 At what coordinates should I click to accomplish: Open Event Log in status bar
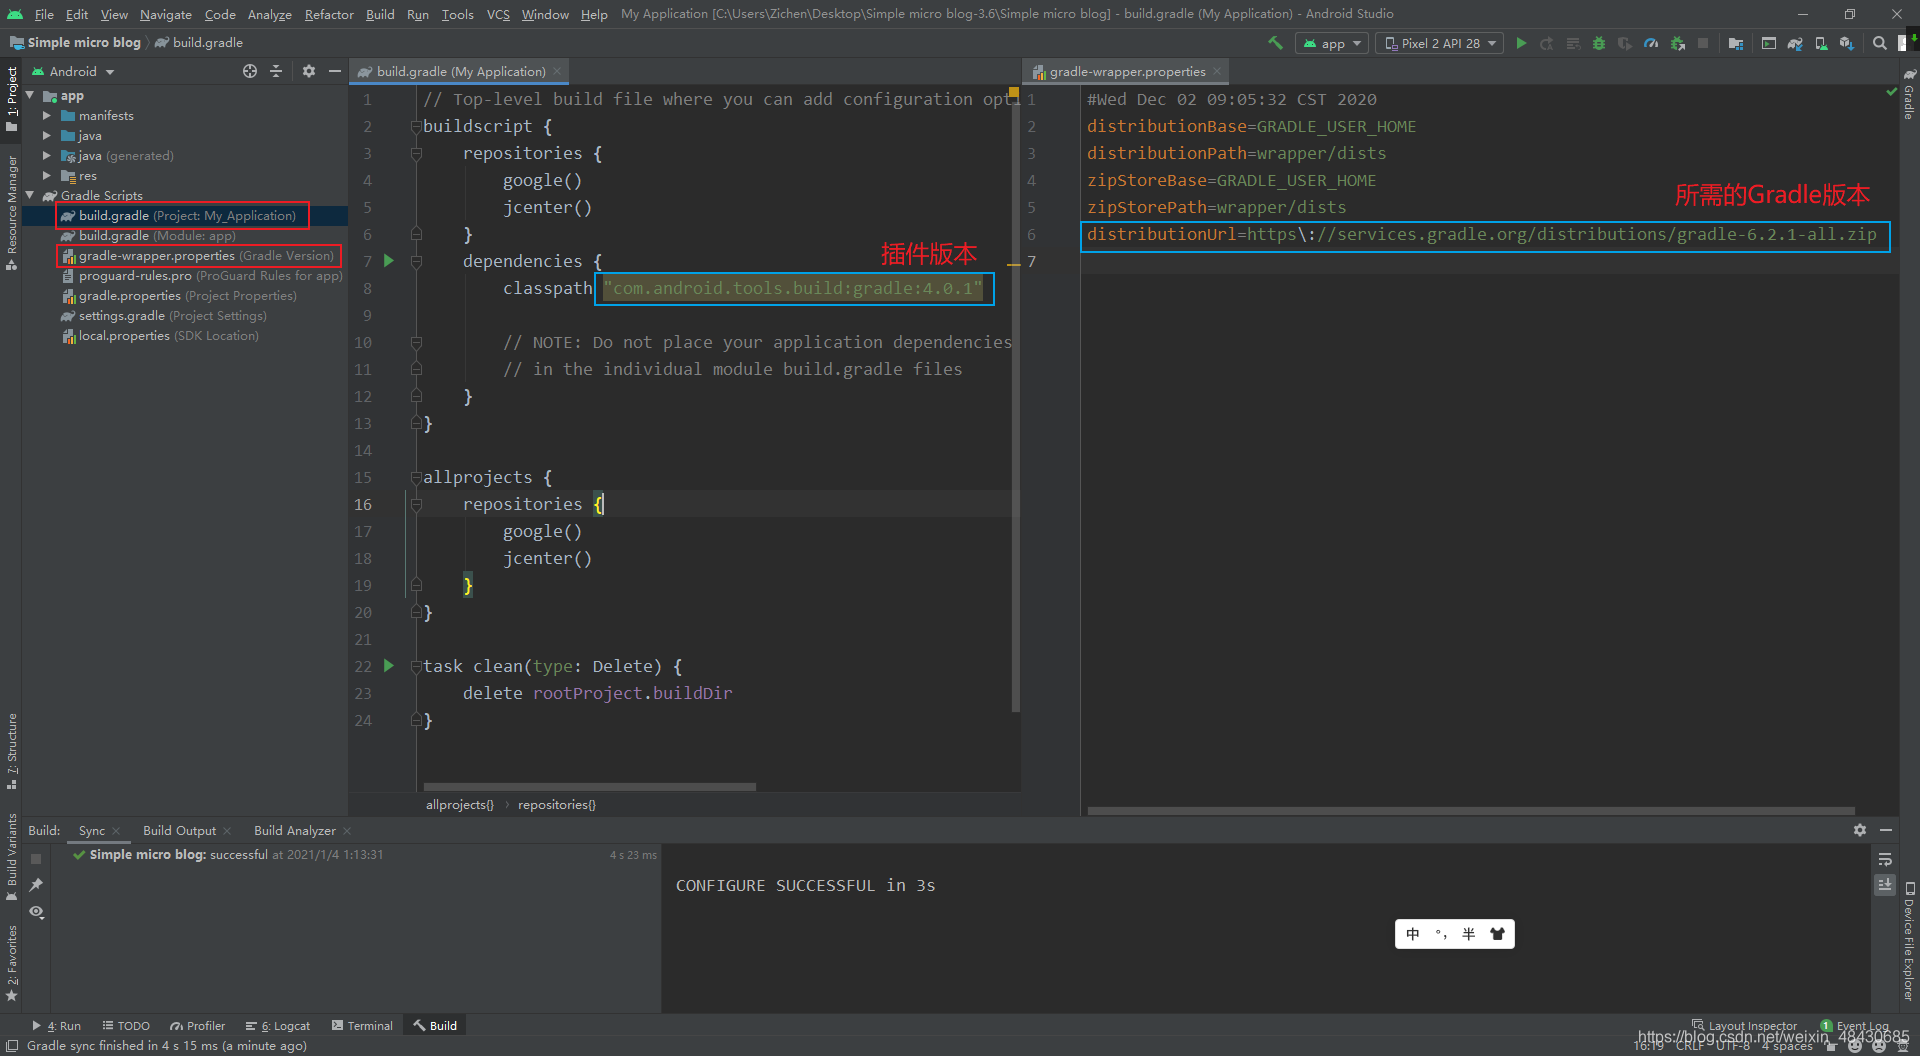(x=1855, y=1025)
